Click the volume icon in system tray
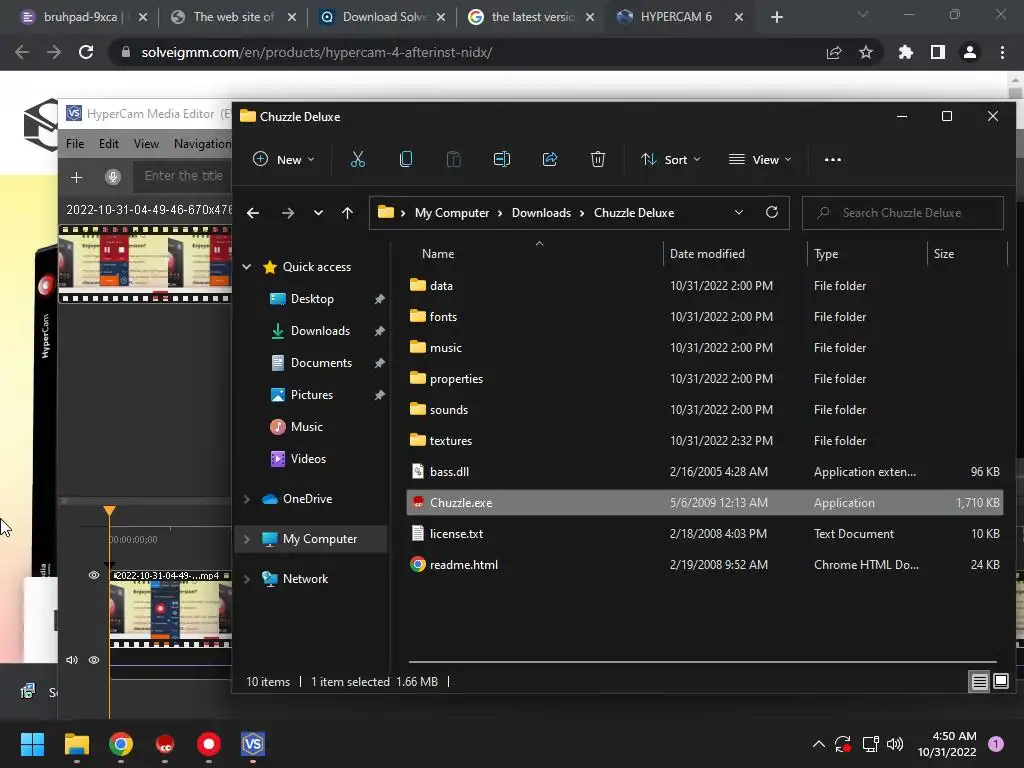This screenshot has height=768, width=1024. pos(895,744)
